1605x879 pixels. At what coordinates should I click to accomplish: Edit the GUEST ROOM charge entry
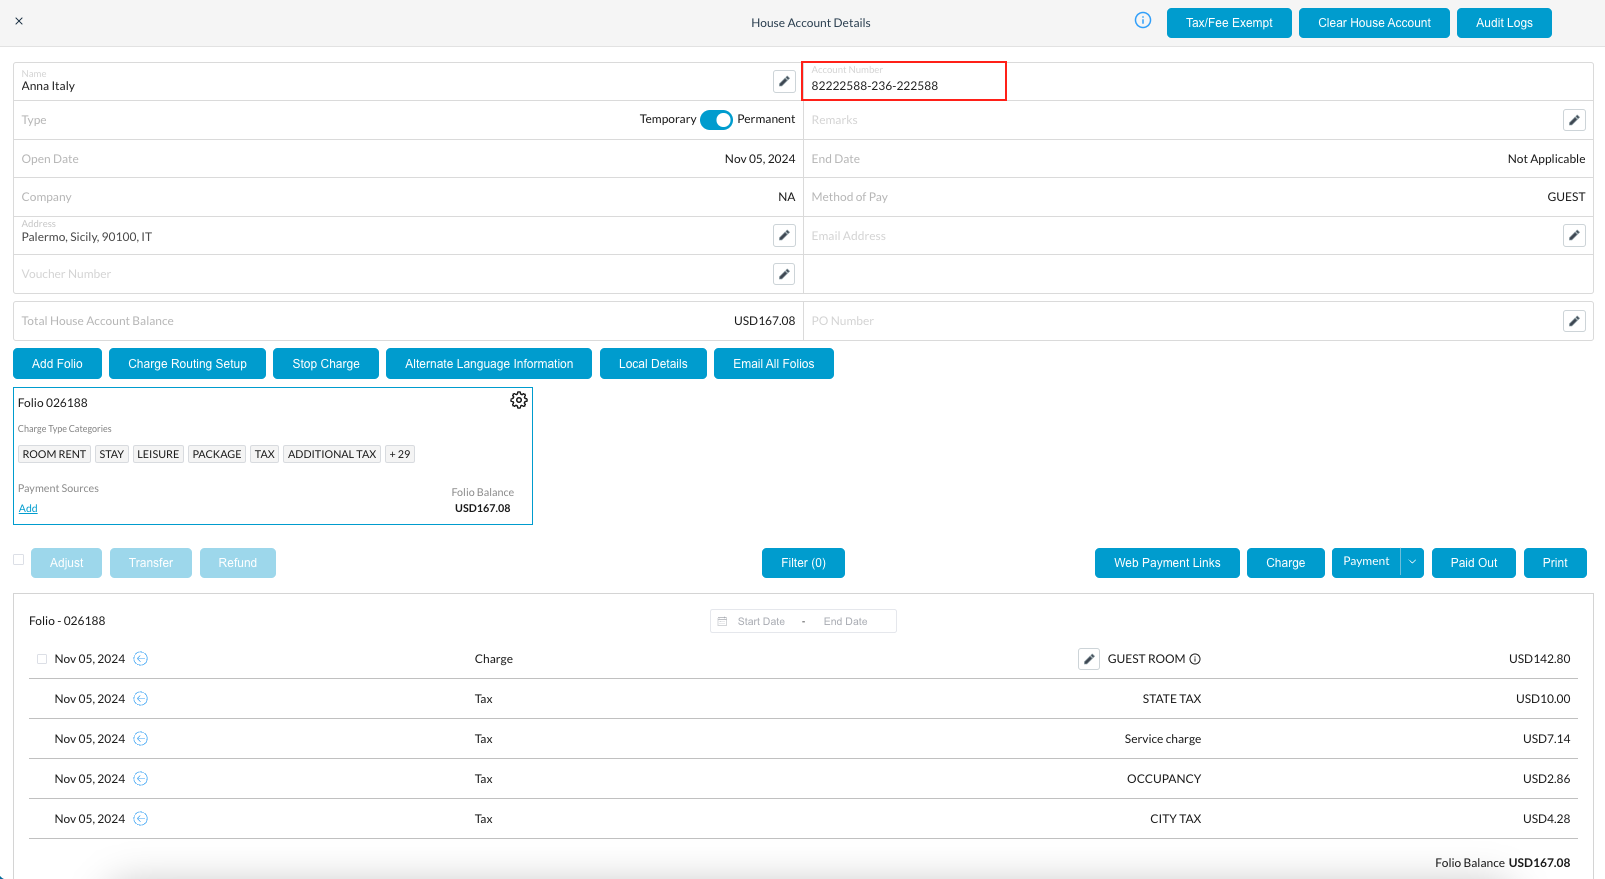[x=1089, y=659]
